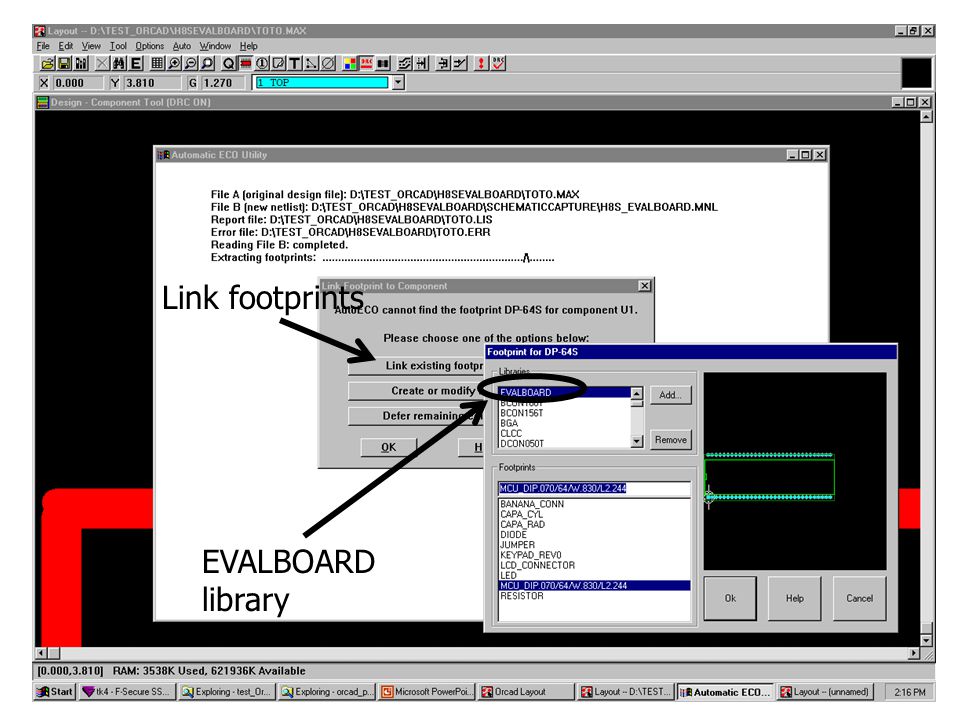The width and height of the screenshot is (960, 720).
Task: Click Defer remaining button
Action: coord(416,416)
